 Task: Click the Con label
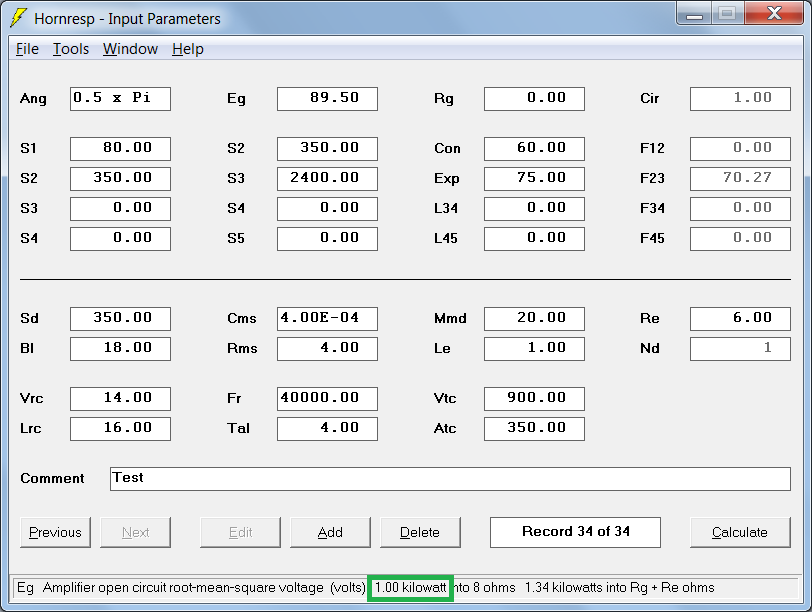(x=447, y=149)
